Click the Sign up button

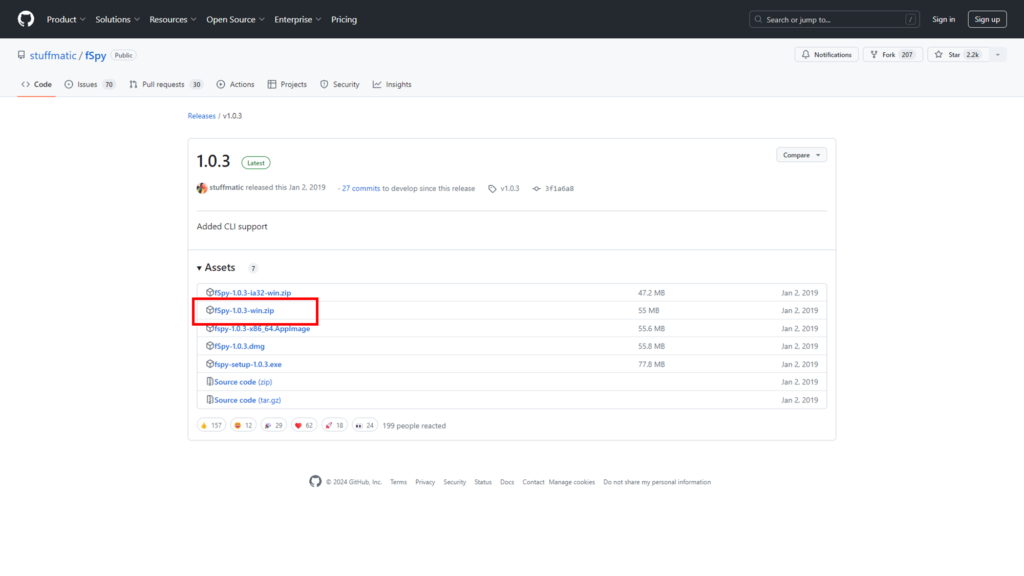987,19
